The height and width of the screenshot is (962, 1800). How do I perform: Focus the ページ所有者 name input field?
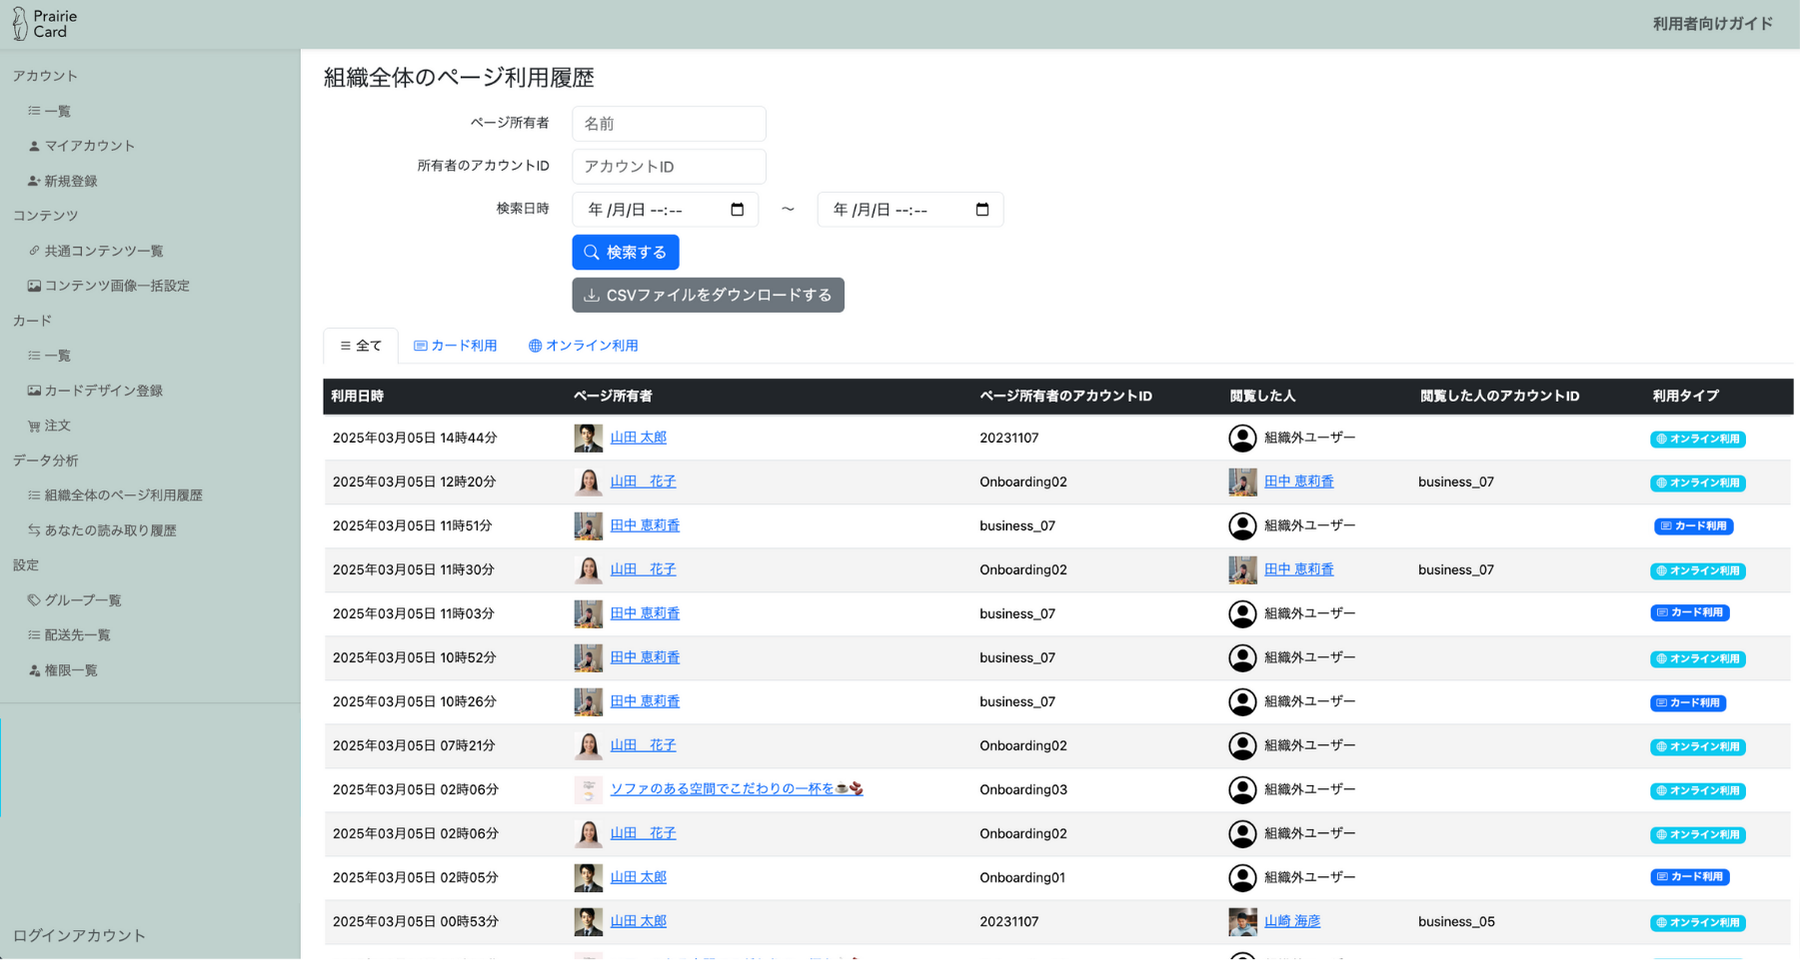[x=669, y=124]
